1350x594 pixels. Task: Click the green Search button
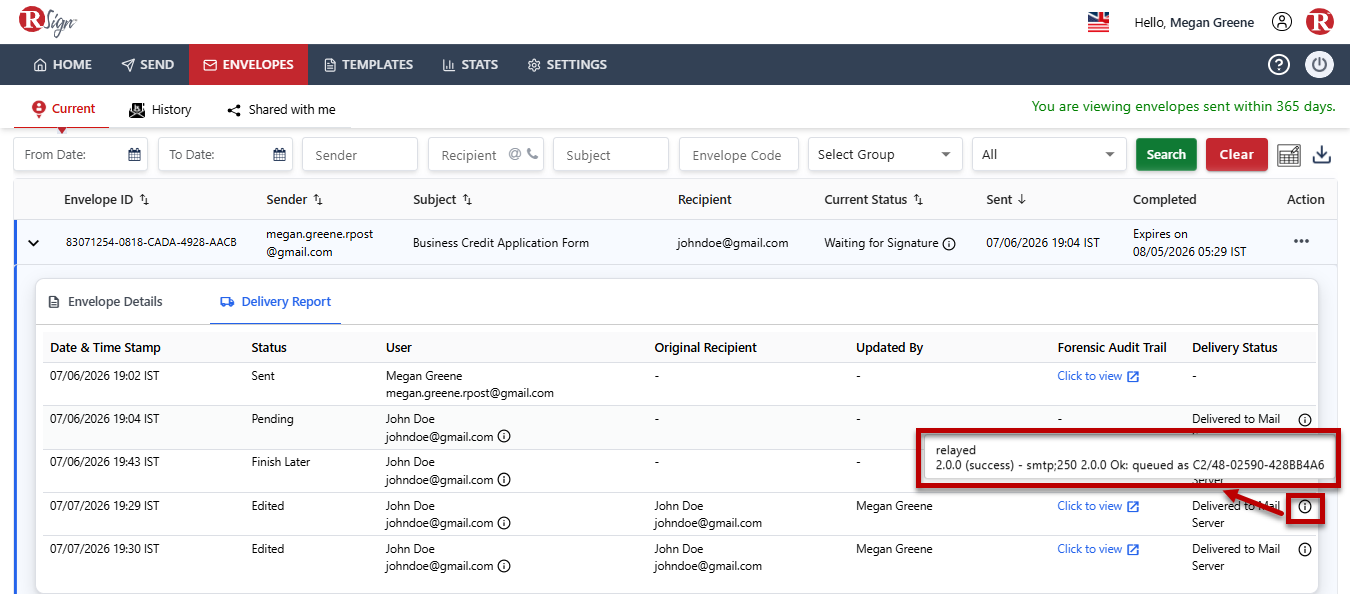(x=1166, y=155)
